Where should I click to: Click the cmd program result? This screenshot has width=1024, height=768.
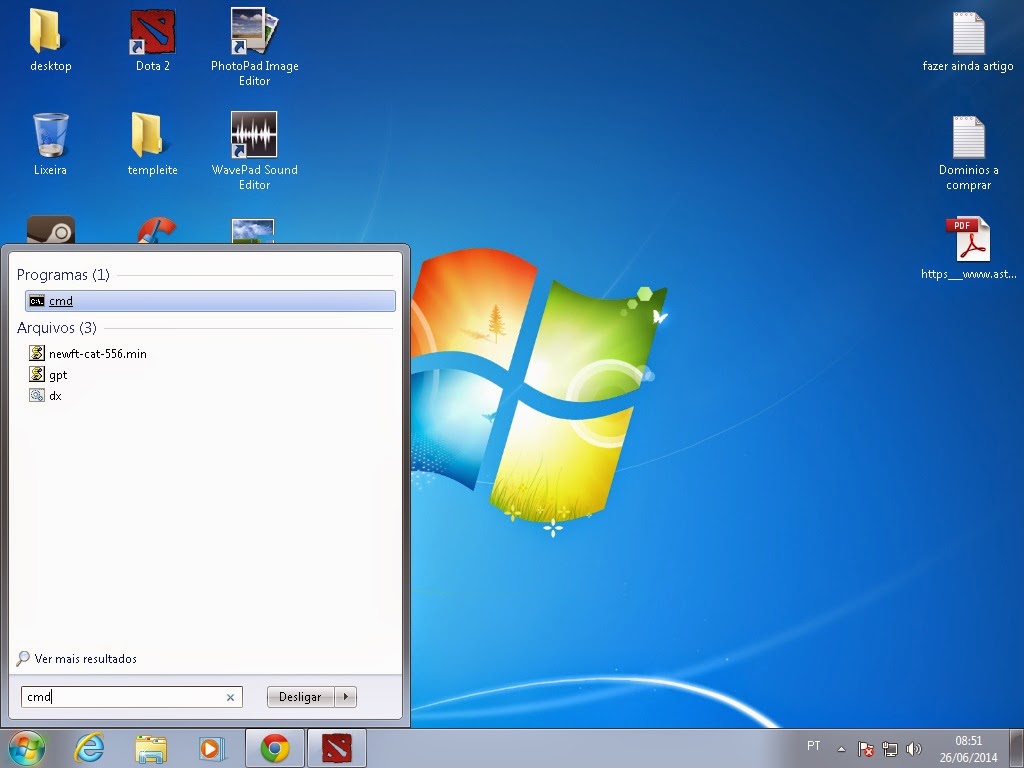coord(210,301)
